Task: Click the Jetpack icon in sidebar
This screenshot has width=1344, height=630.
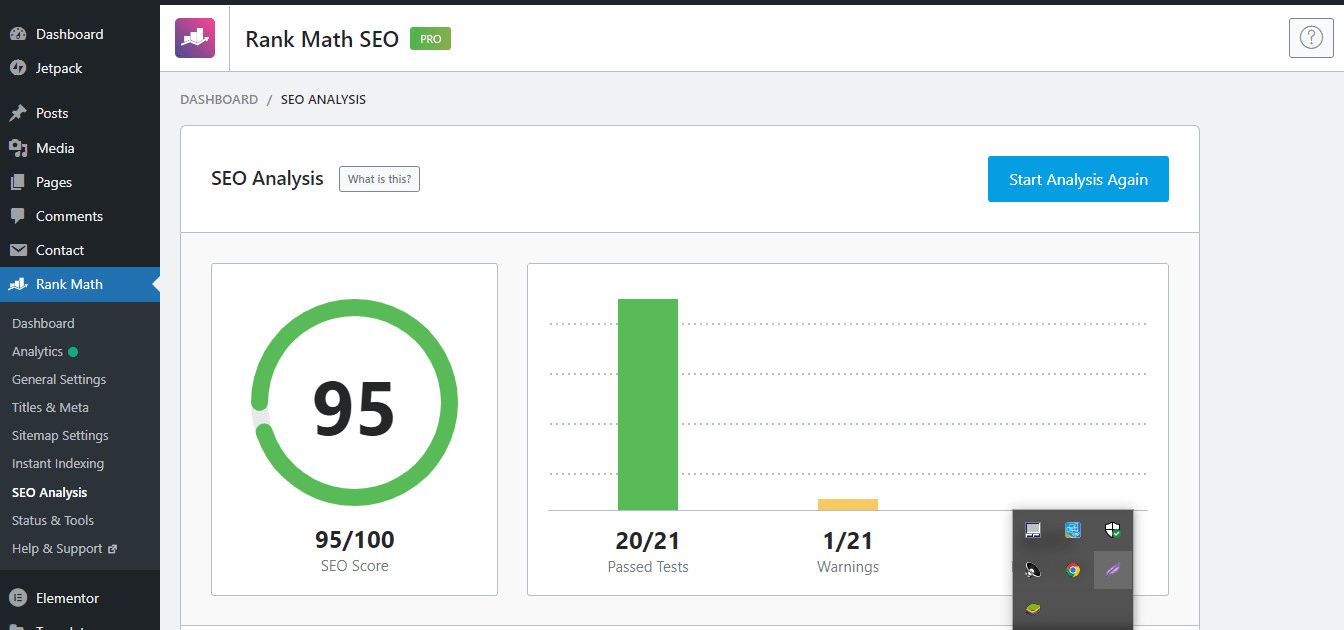Action: 18,68
